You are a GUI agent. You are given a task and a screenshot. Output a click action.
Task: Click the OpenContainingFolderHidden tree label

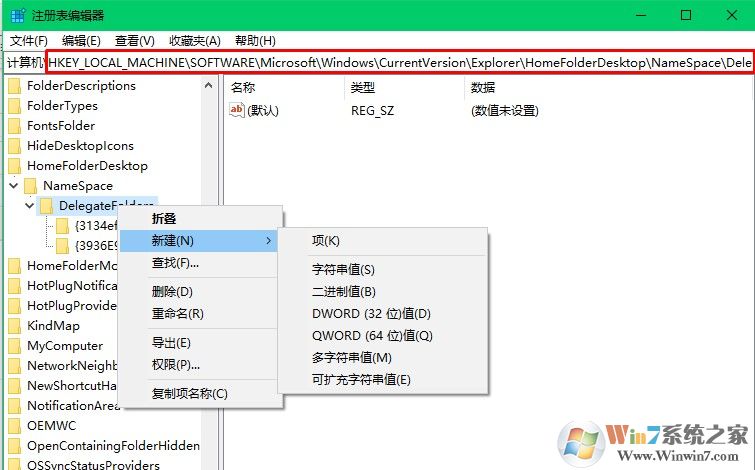point(113,446)
